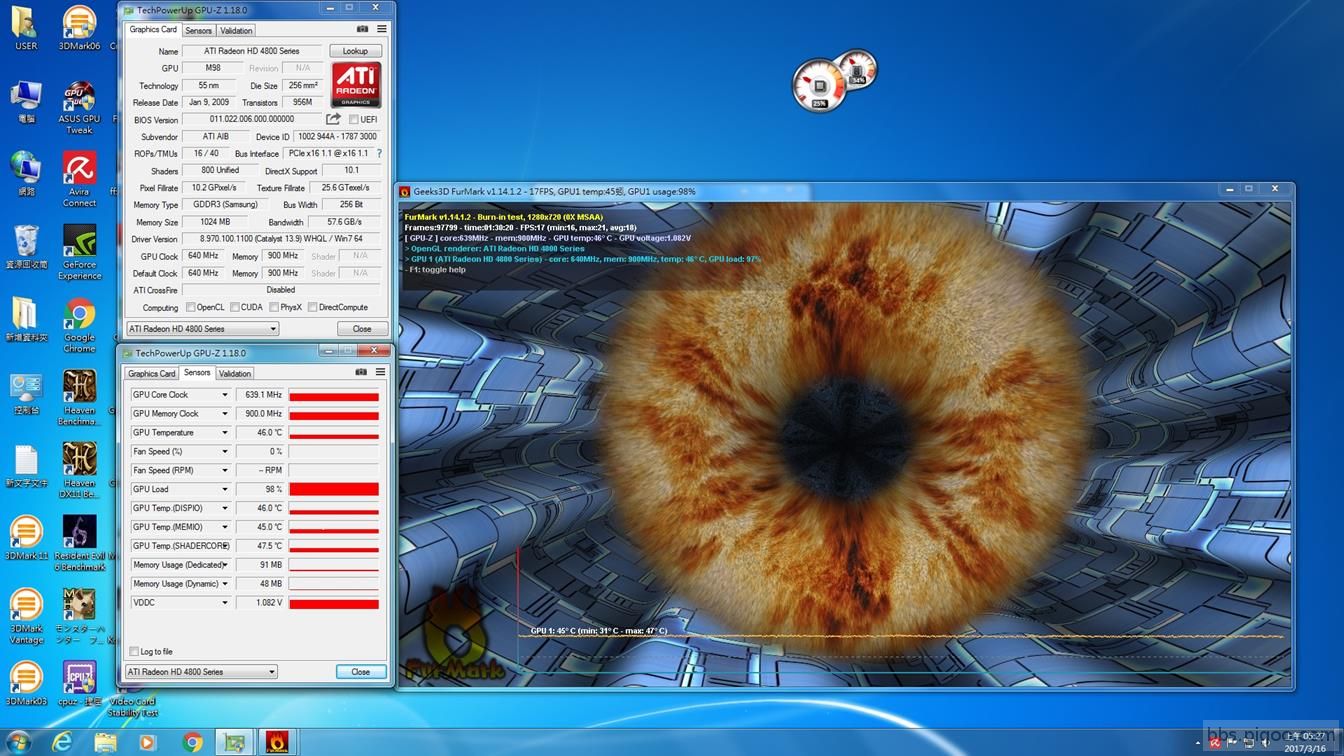Expand the VDDC sensor dropdown
Viewport: 1344px width, 756px height.
[x=224, y=603]
